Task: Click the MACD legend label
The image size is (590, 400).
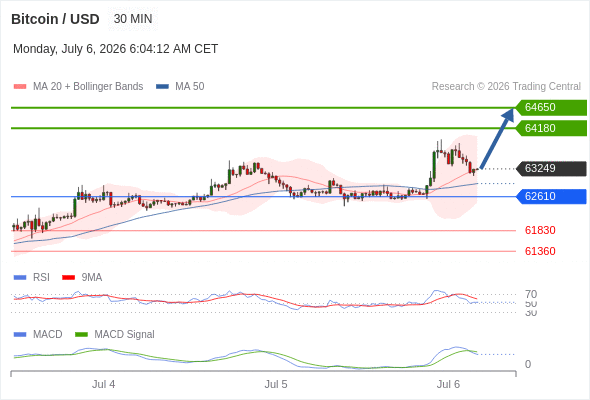Action: [x=47, y=335]
